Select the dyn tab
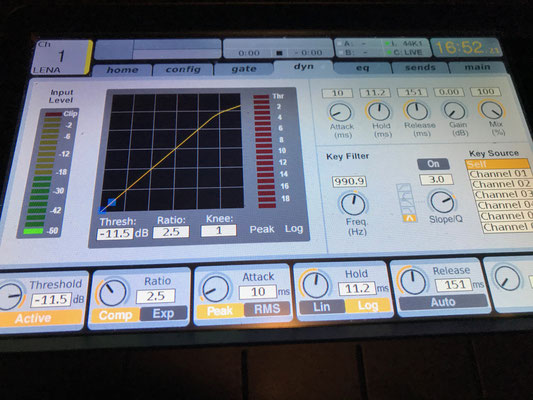Screen dimensions: 533x400 304,66
